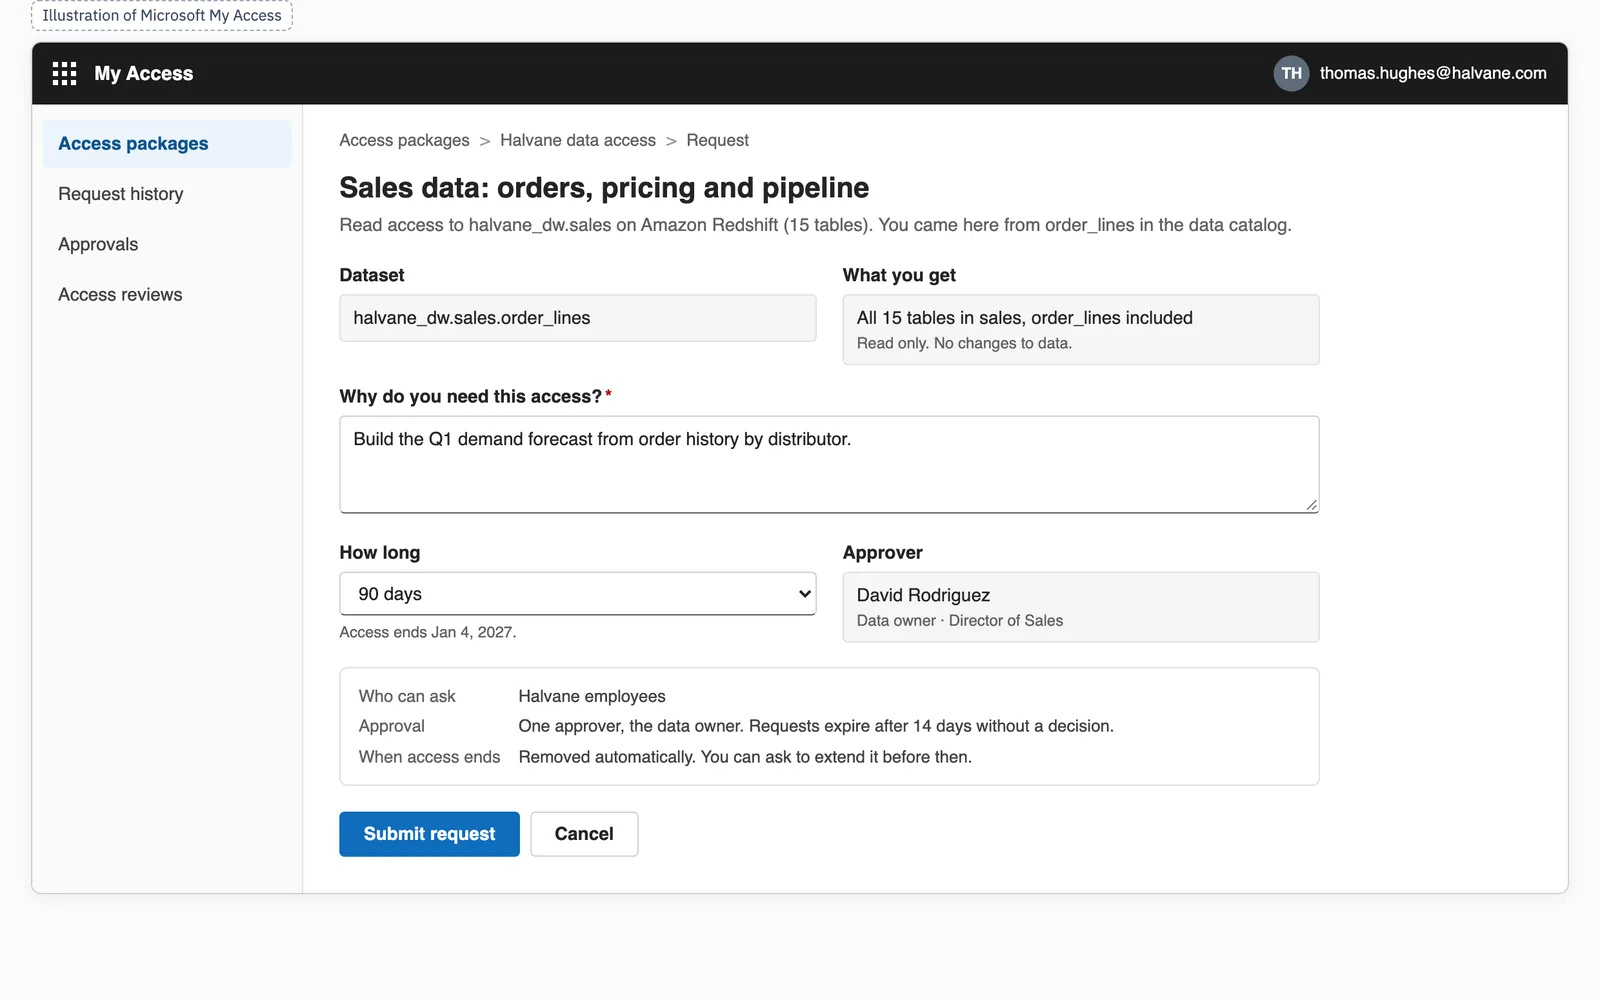Click the My Access app title
1600x1000 pixels.
pyautogui.click(x=144, y=73)
